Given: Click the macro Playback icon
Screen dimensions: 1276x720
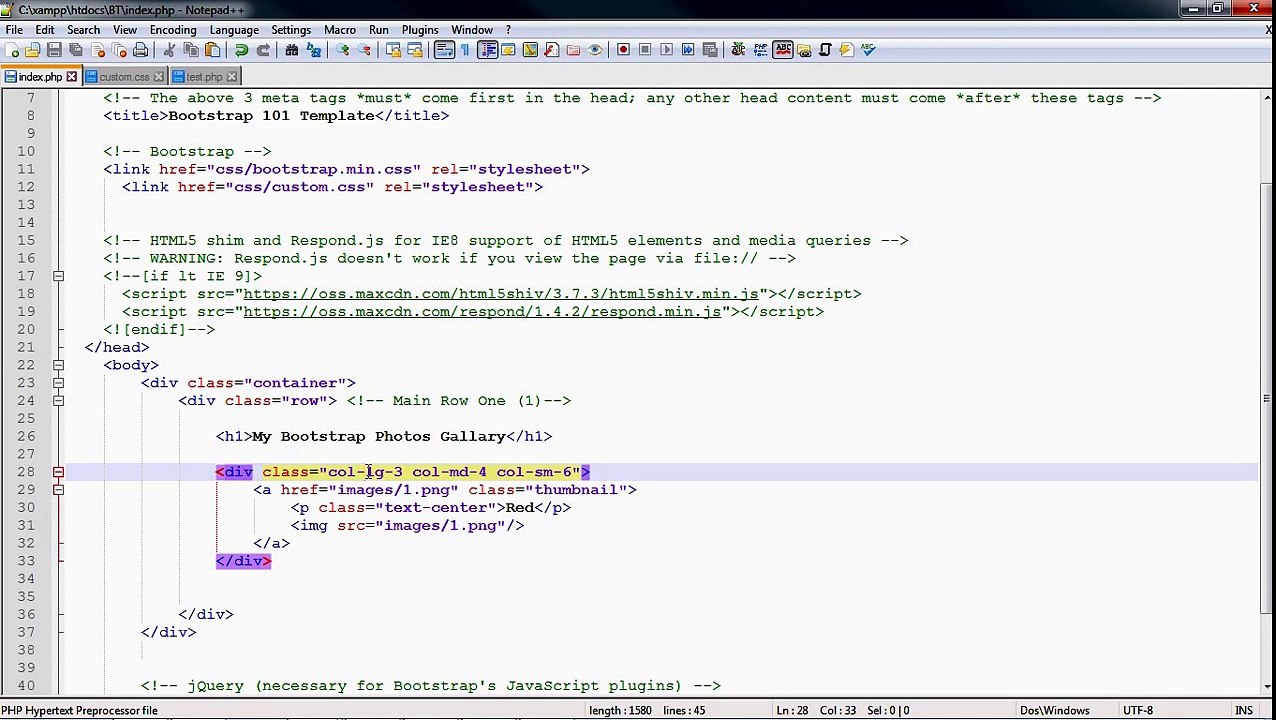Looking at the screenshot, I should pyautogui.click(x=666, y=50).
